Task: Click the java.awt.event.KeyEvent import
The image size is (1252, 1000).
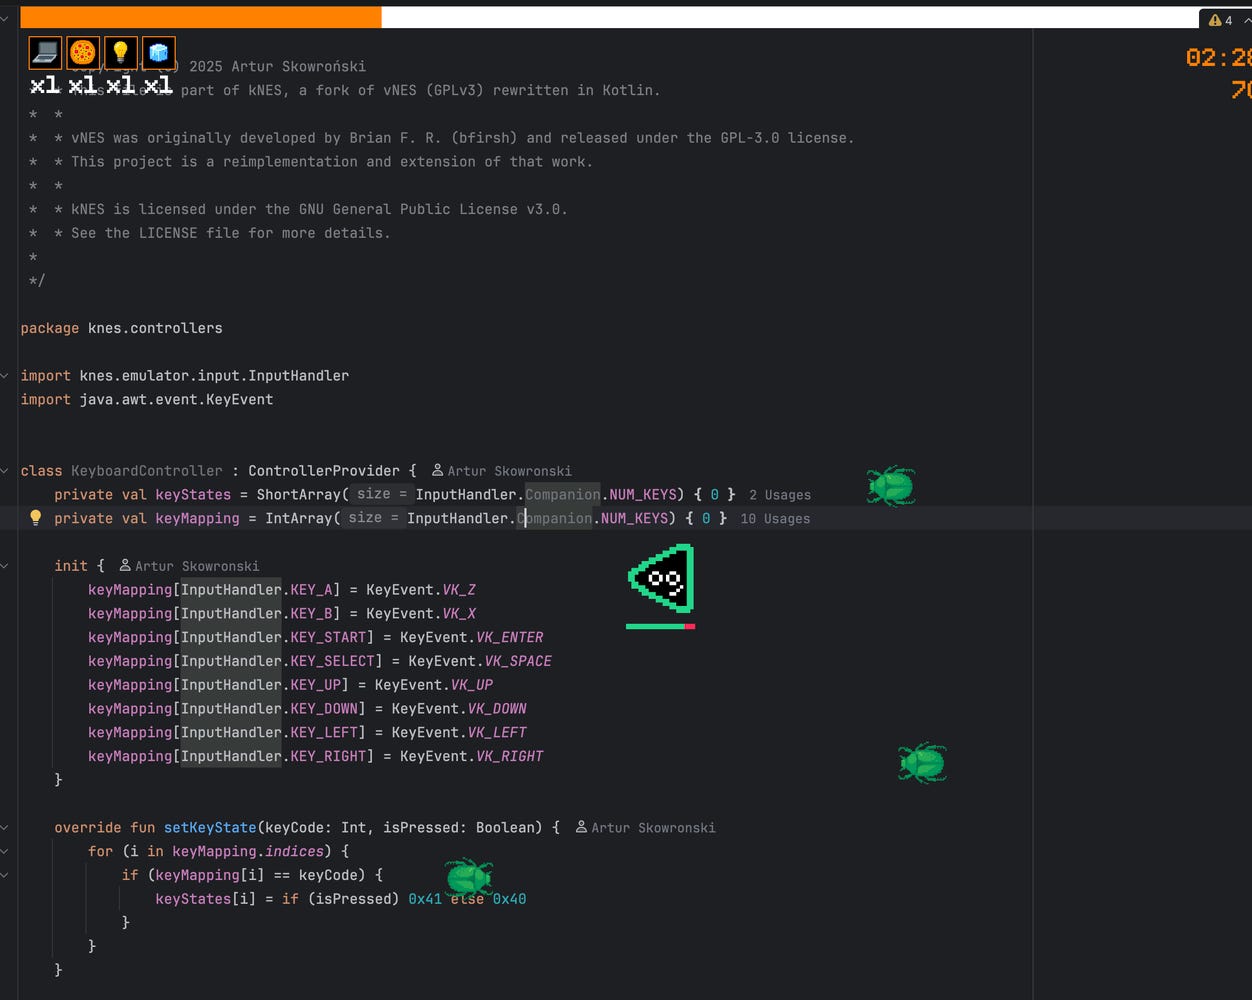Action: [147, 400]
